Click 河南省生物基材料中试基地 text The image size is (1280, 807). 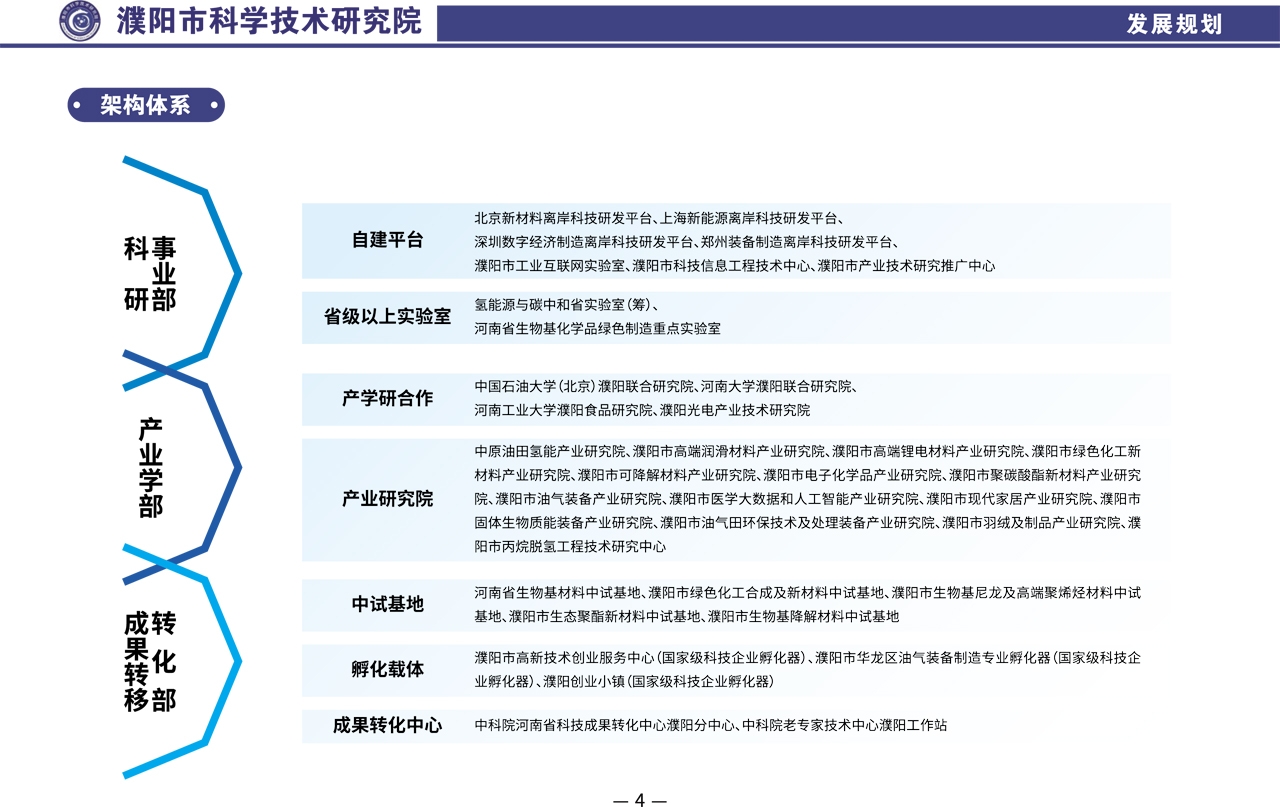[557, 593]
